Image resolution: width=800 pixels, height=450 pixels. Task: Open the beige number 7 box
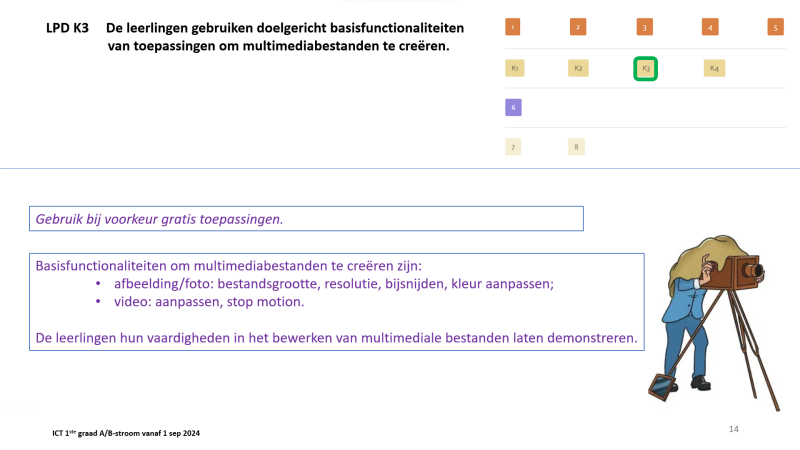[513, 147]
